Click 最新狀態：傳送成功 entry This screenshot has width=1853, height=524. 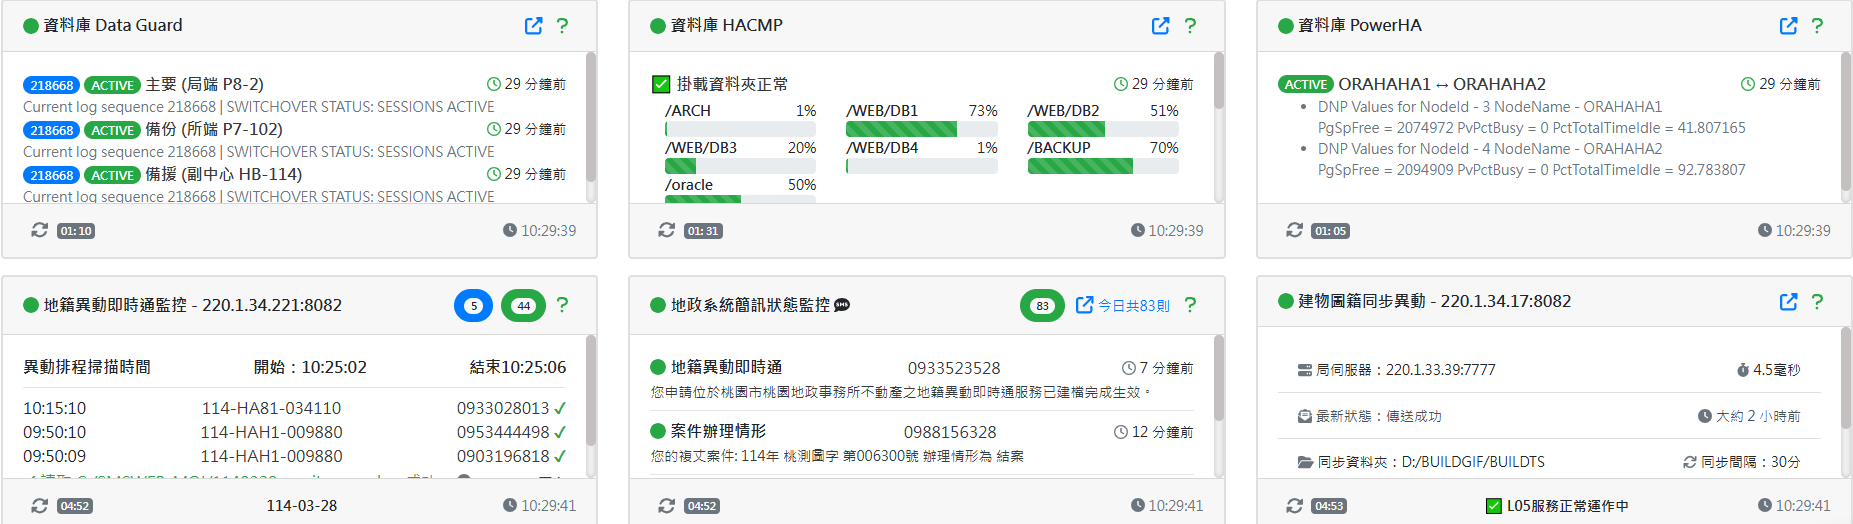coord(1369,416)
